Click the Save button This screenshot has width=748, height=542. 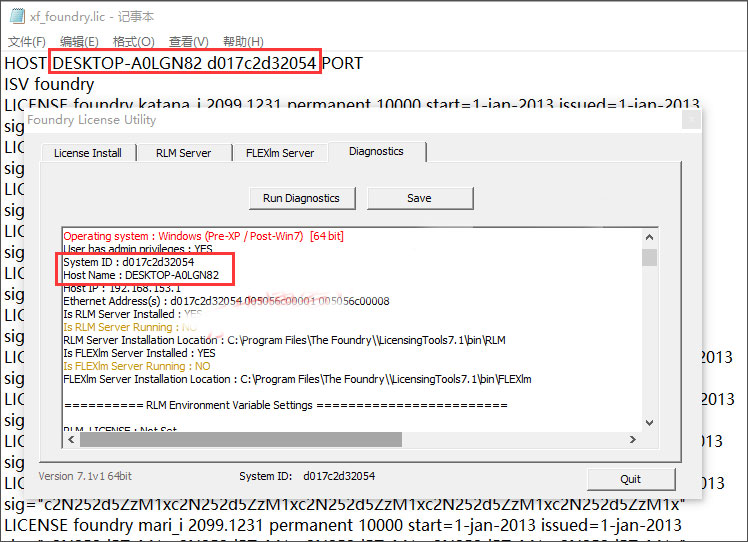coord(420,198)
